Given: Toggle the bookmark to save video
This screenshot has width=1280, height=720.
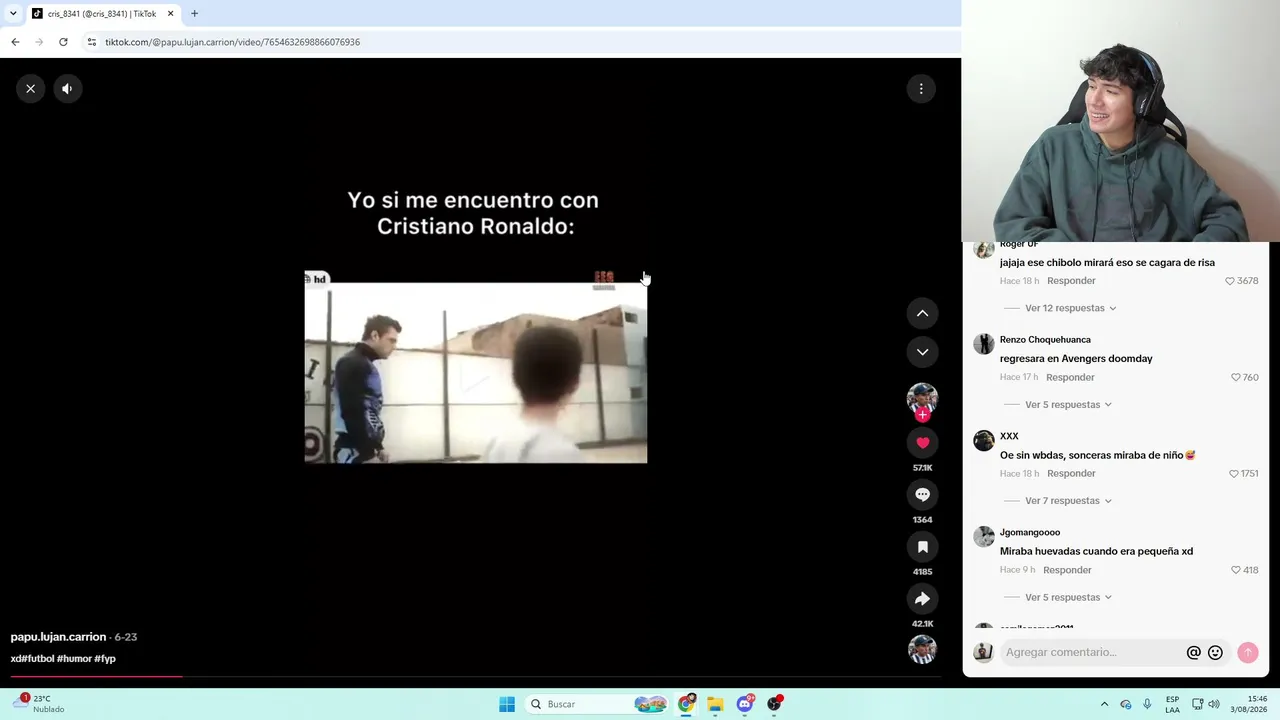Looking at the screenshot, I should pyautogui.click(x=922, y=547).
